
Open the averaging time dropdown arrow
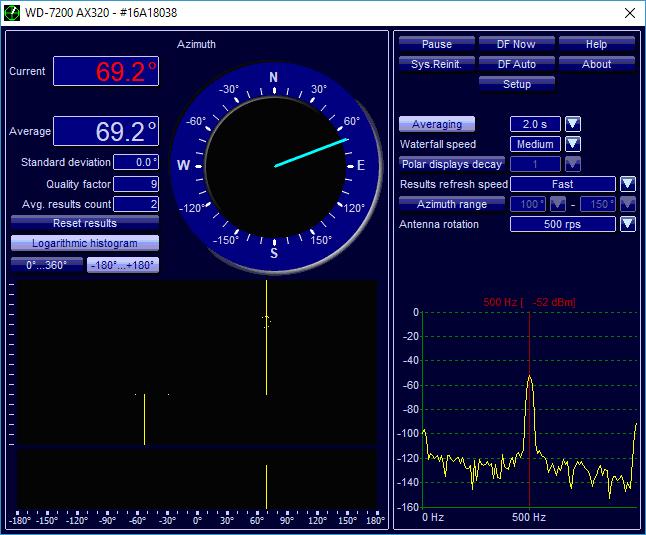(573, 124)
